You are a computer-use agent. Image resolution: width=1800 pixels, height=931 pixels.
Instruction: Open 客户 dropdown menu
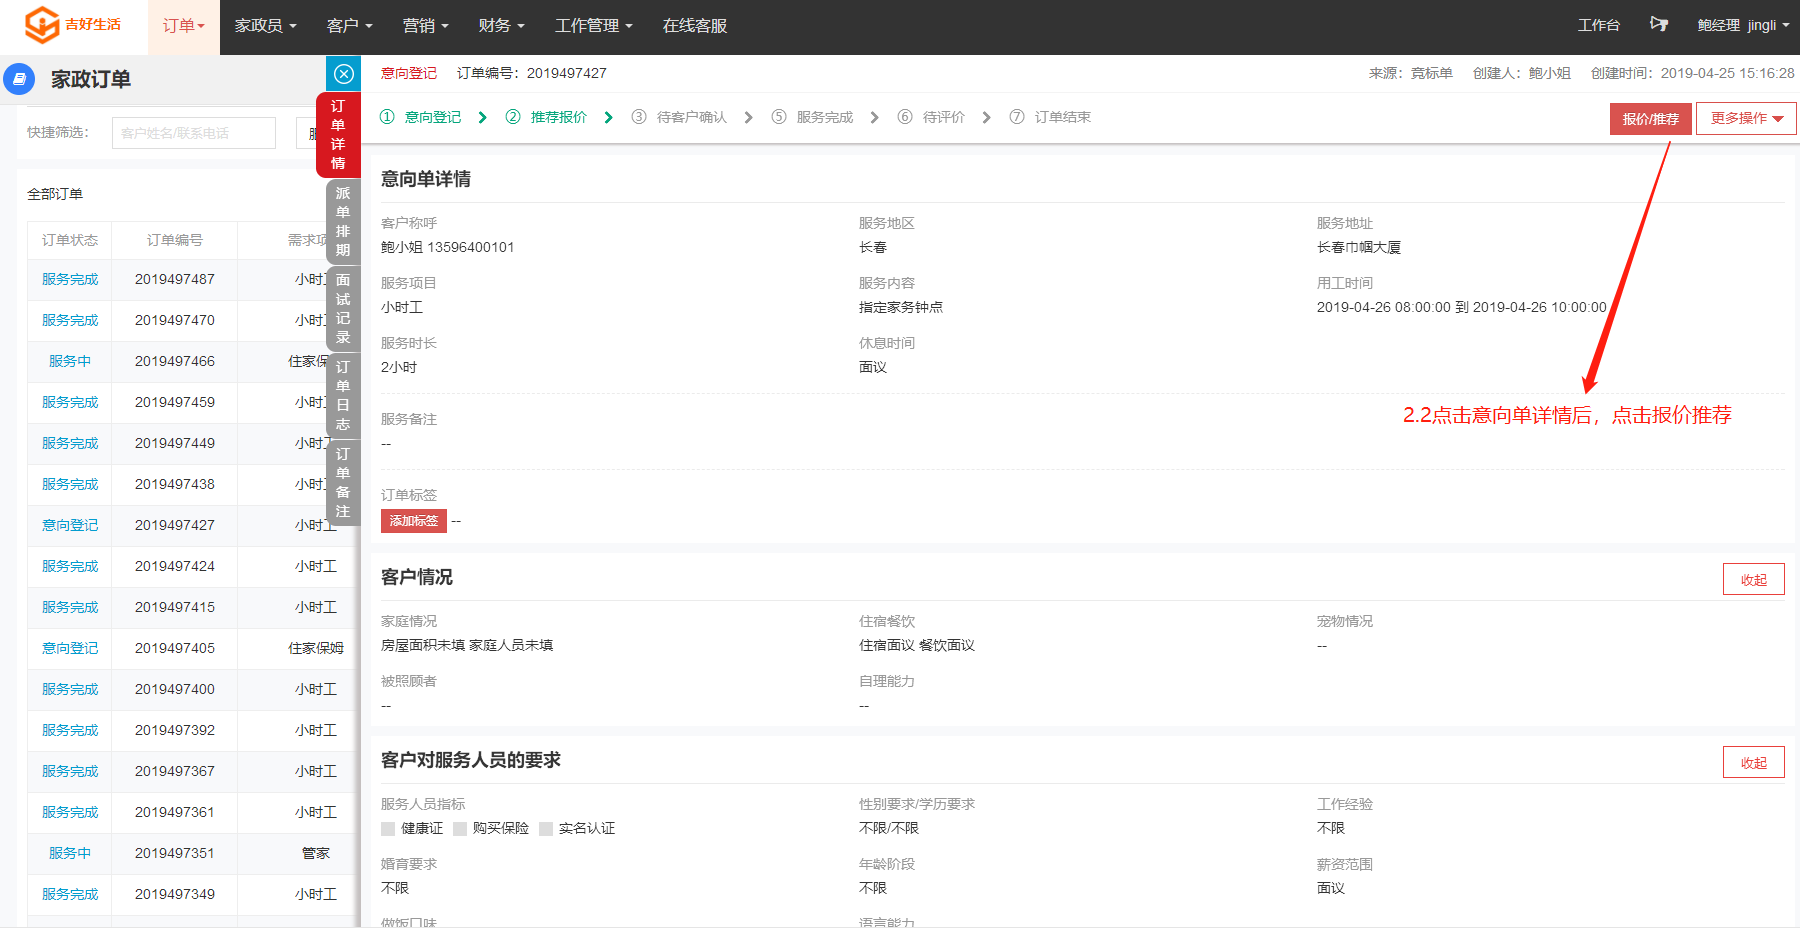[x=349, y=26]
